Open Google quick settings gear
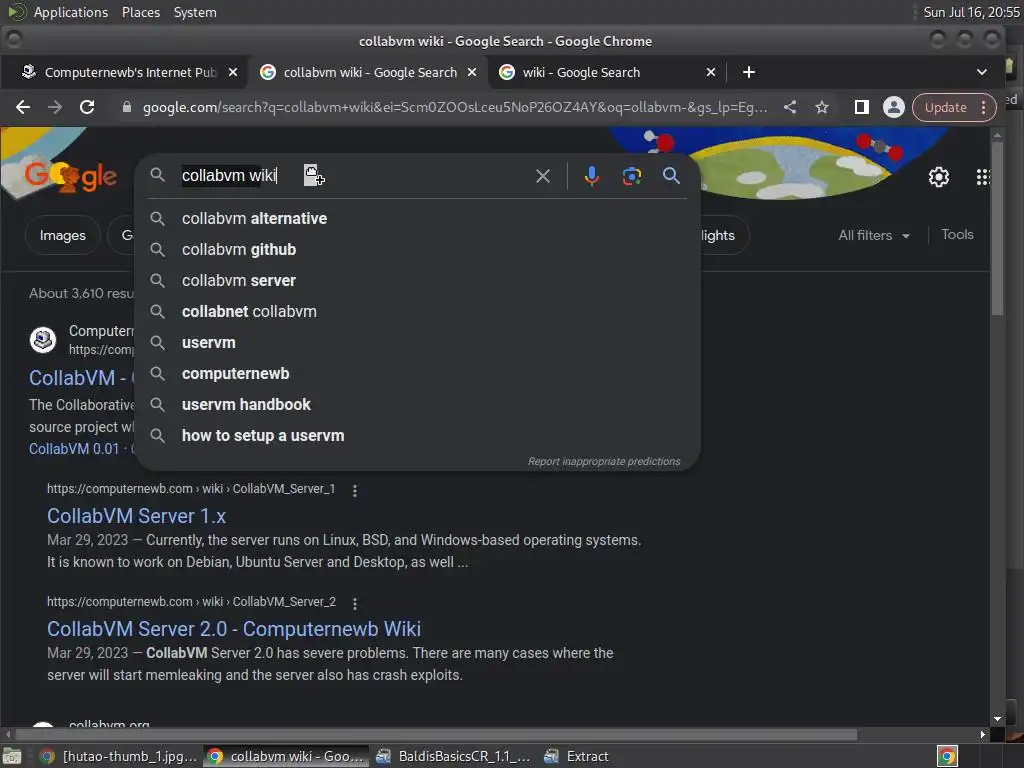The height and width of the screenshot is (768, 1024). click(x=938, y=176)
